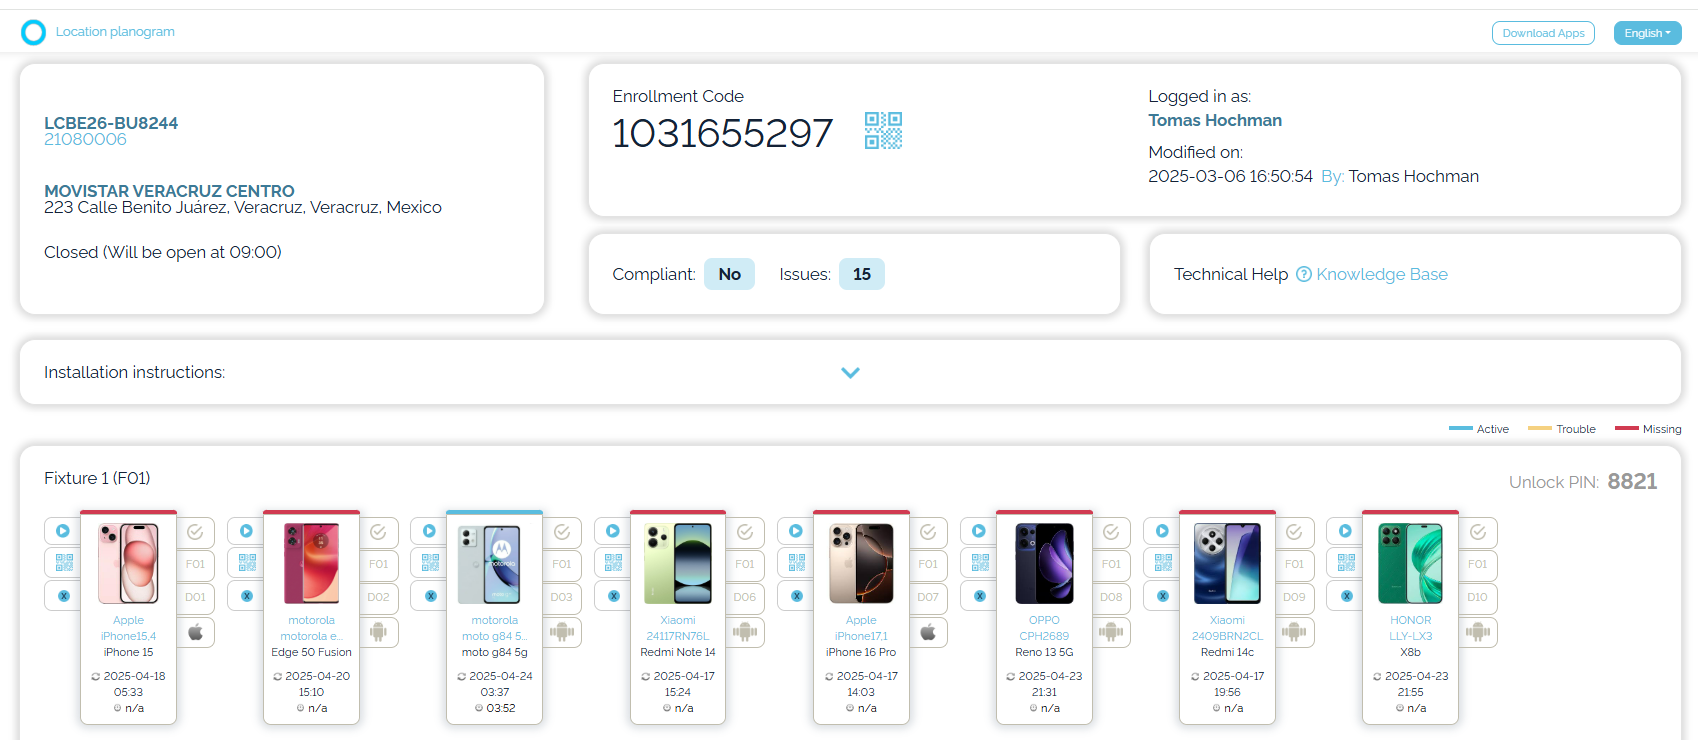Click the Active blue legend swatch

coord(1461,428)
